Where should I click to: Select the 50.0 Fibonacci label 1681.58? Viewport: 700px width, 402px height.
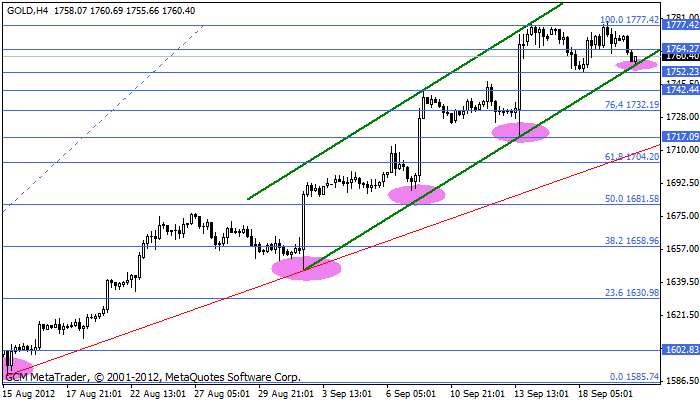click(632, 199)
